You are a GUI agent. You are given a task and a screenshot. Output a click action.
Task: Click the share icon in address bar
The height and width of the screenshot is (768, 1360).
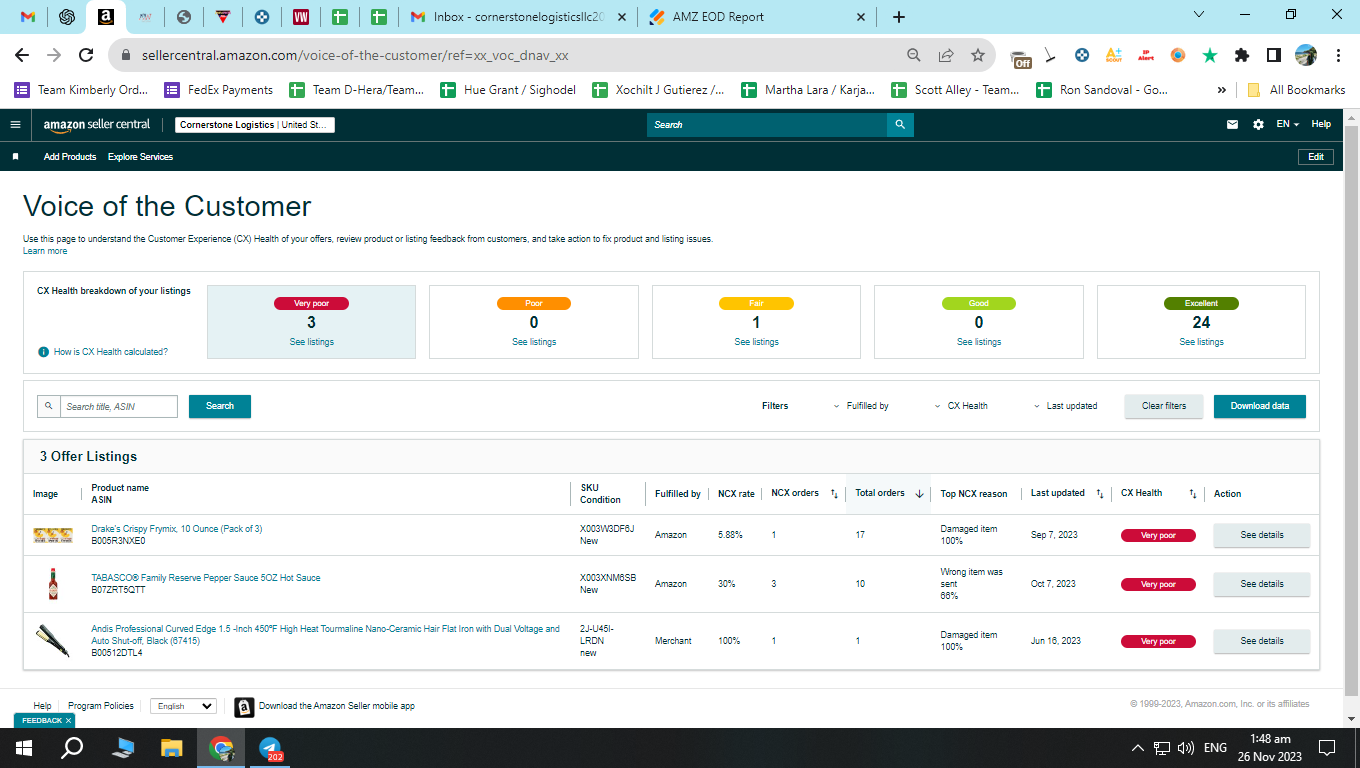[946, 55]
